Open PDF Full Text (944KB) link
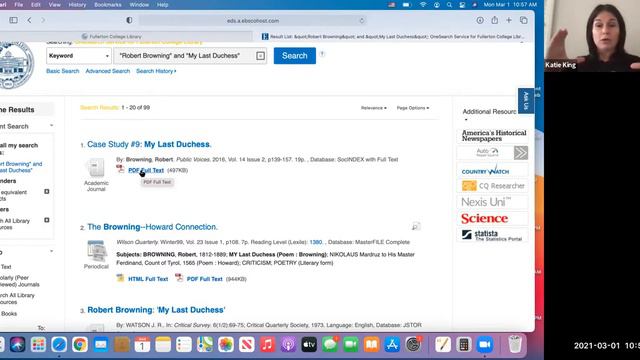Viewport: 640px width, 360px height. point(204,279)
